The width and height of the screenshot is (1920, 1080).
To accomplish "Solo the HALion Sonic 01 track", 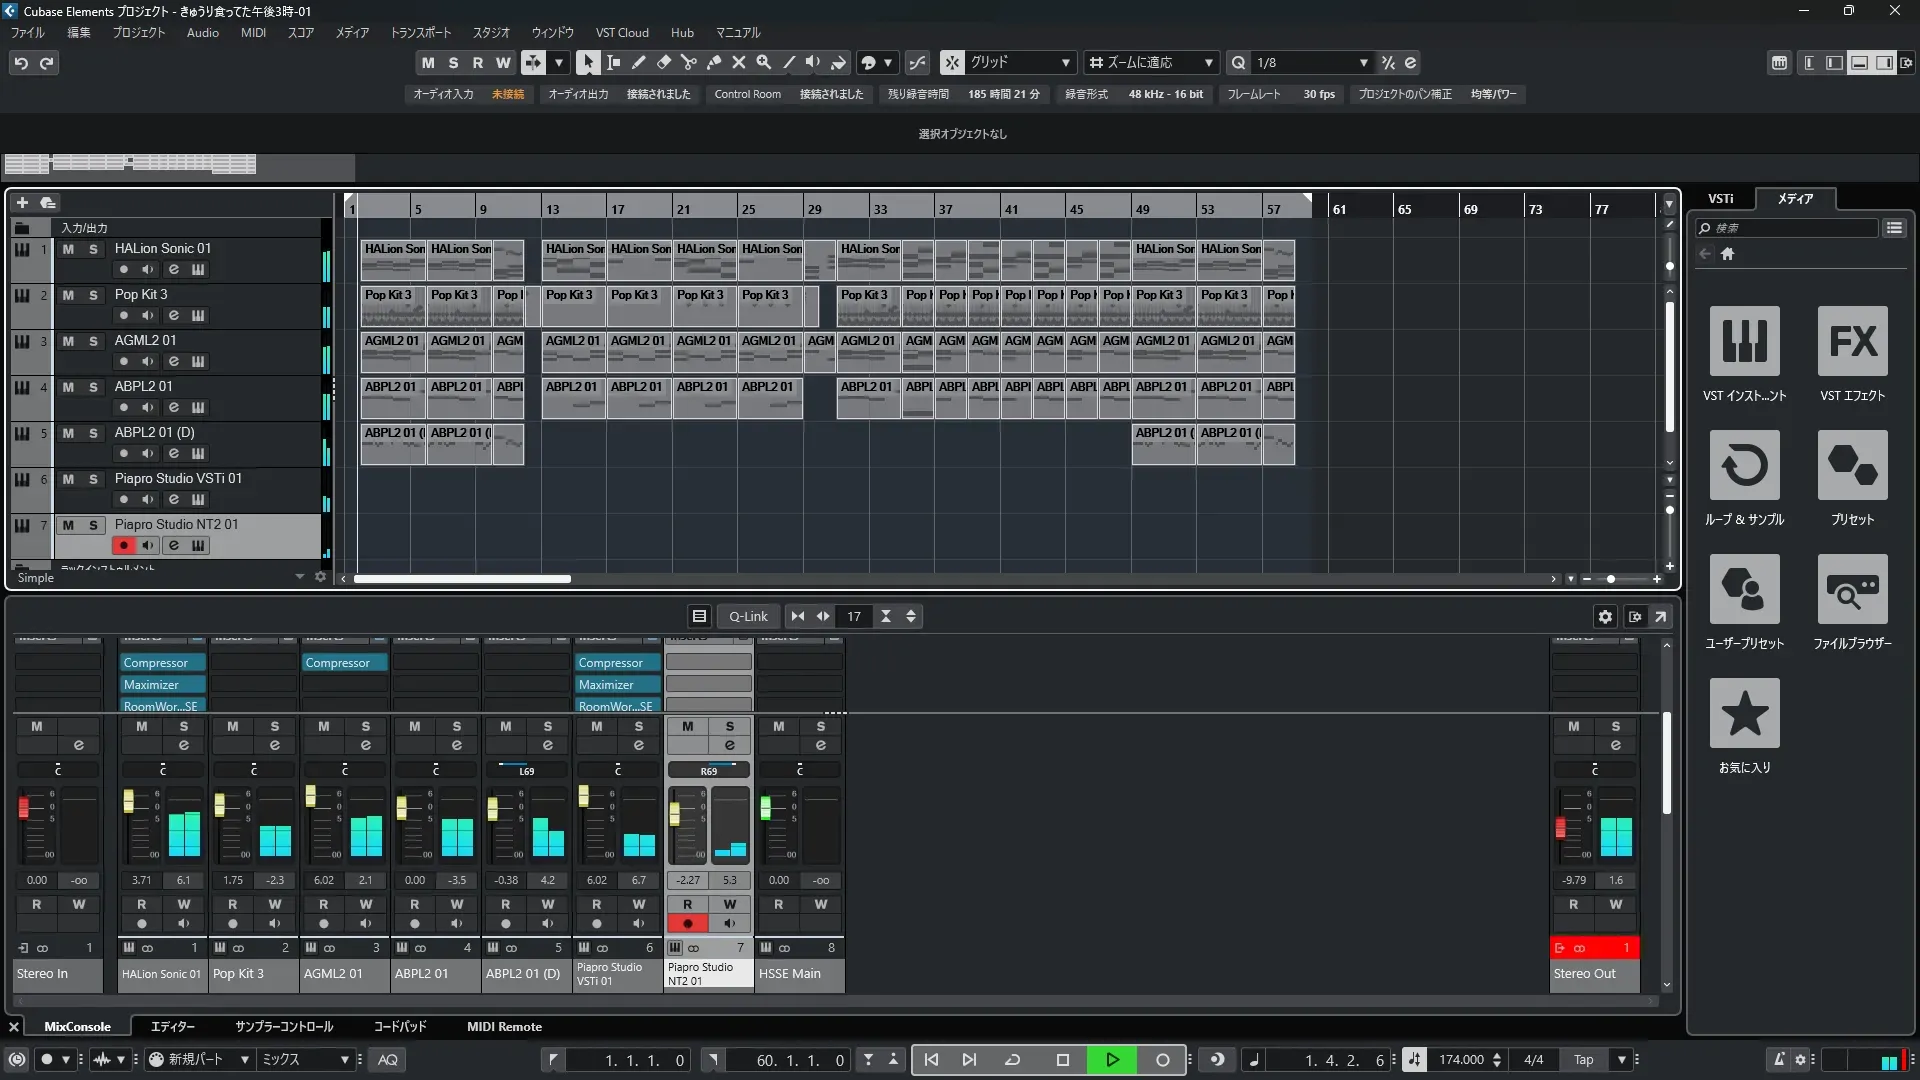I will [x=93, y=249].
